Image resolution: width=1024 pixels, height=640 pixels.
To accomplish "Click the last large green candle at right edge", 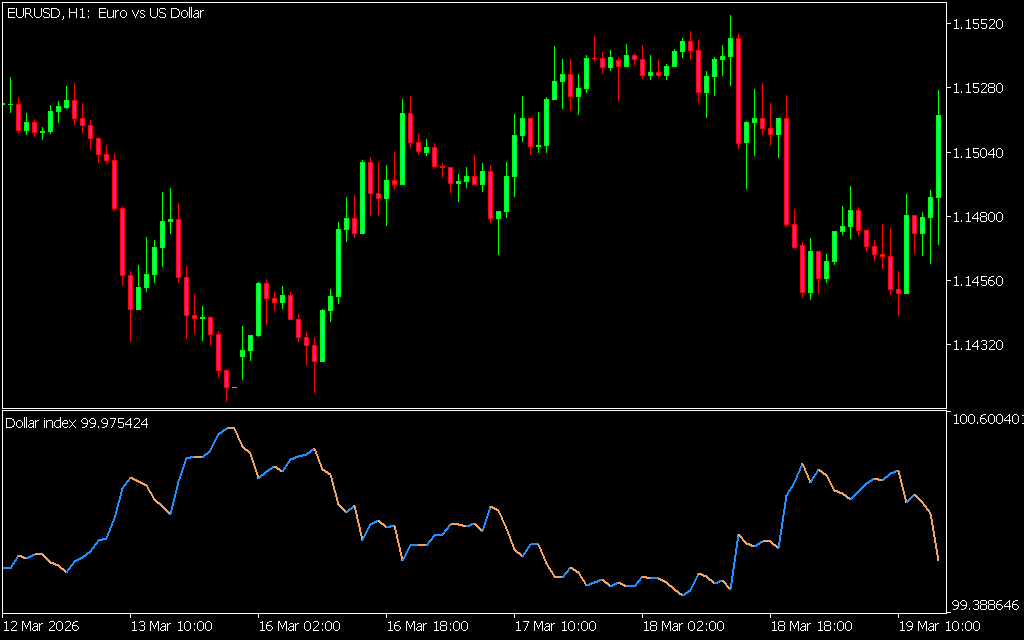I will [938, 155].
